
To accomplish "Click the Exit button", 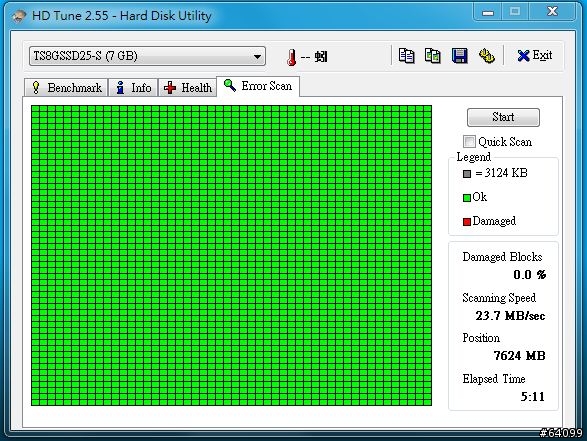I will [535, 55].
